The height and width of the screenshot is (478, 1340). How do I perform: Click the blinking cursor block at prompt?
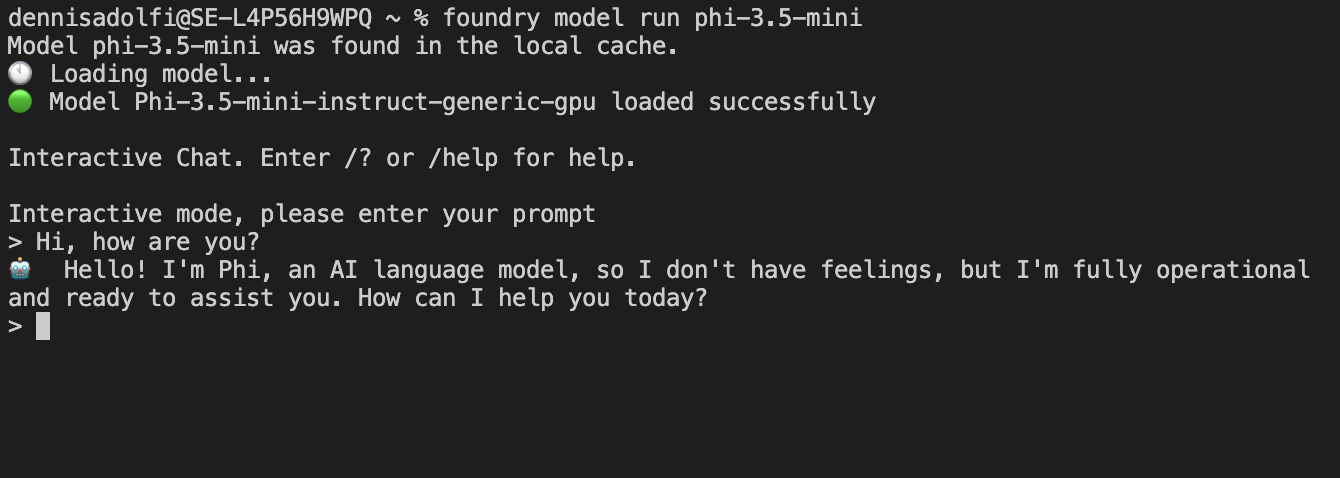pyautogui.click(x=43, y=326)
